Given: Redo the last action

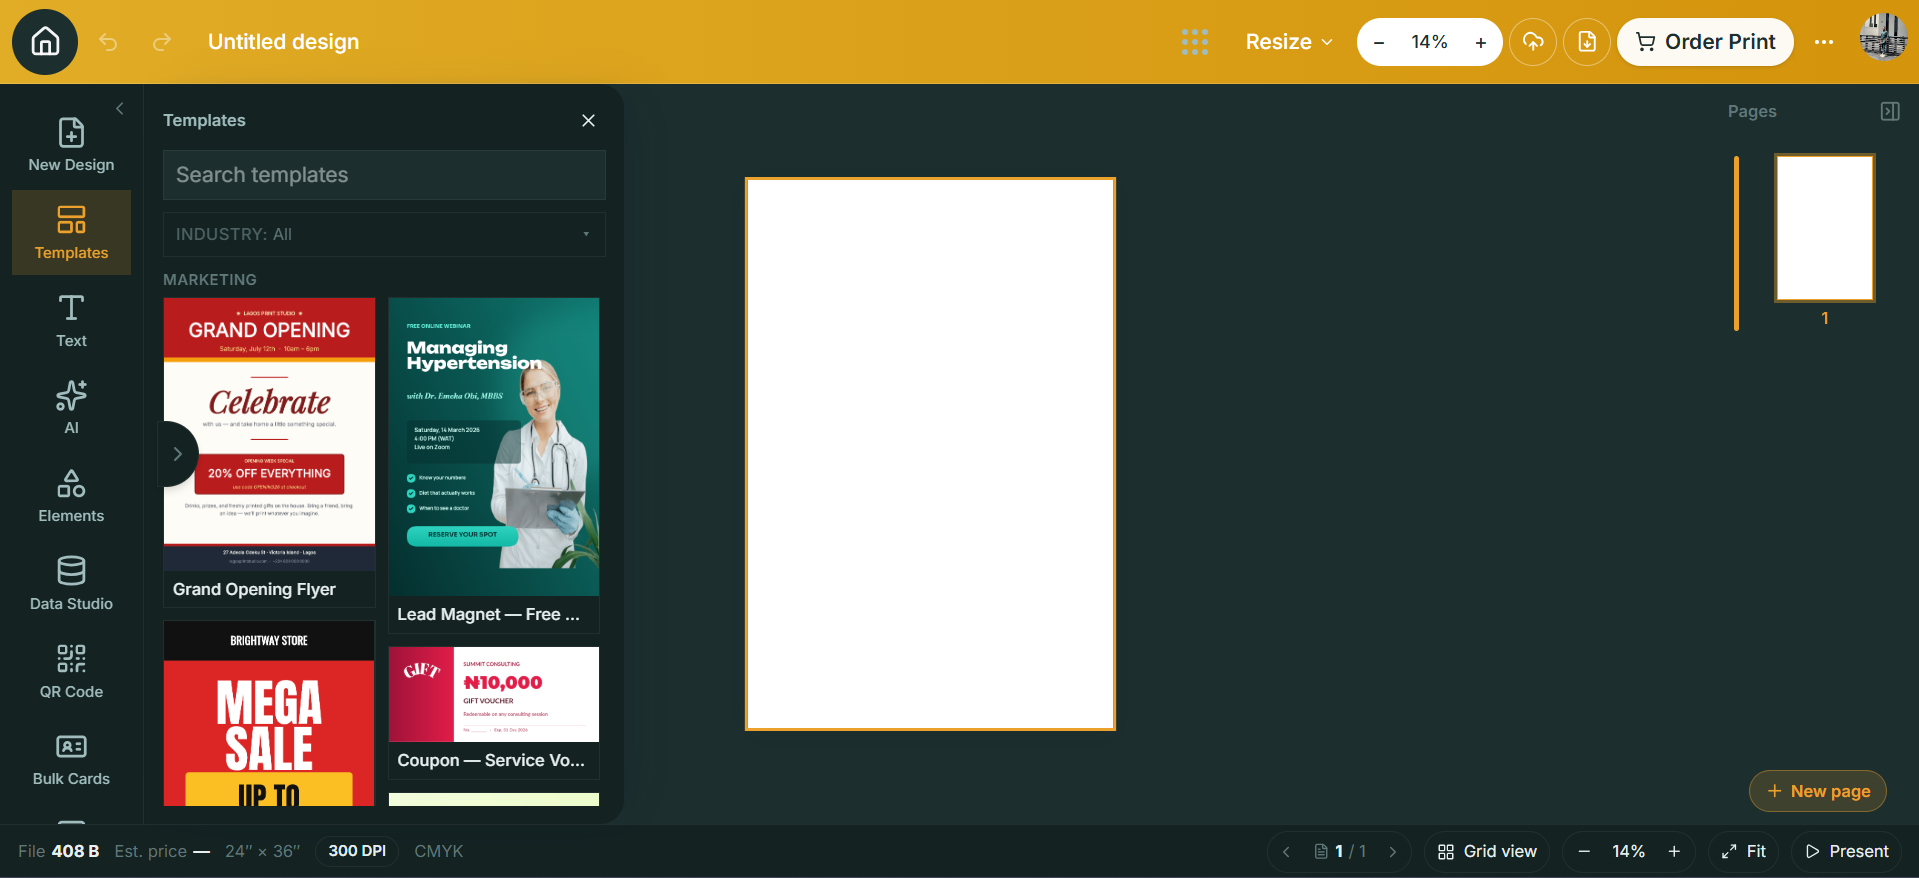Looking at the screenshot, I should [162, 42].
